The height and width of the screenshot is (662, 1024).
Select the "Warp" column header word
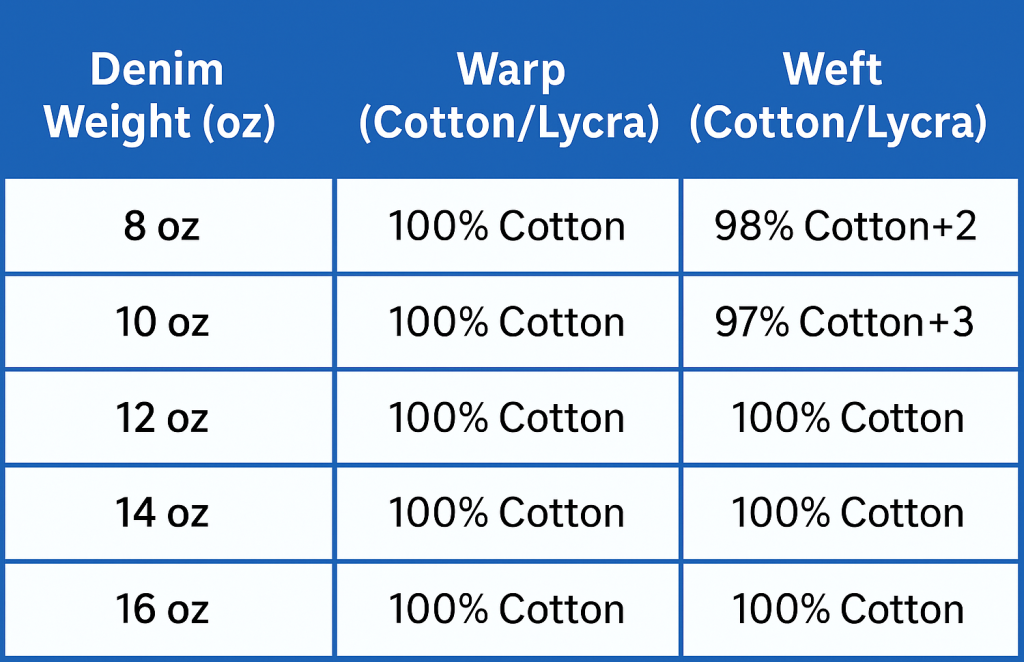point(510,70)
